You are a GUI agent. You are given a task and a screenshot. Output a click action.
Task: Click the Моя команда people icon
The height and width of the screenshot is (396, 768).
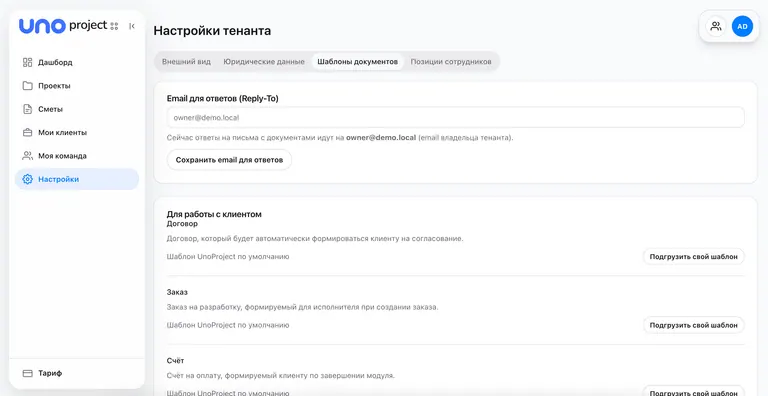pos(27,156)
